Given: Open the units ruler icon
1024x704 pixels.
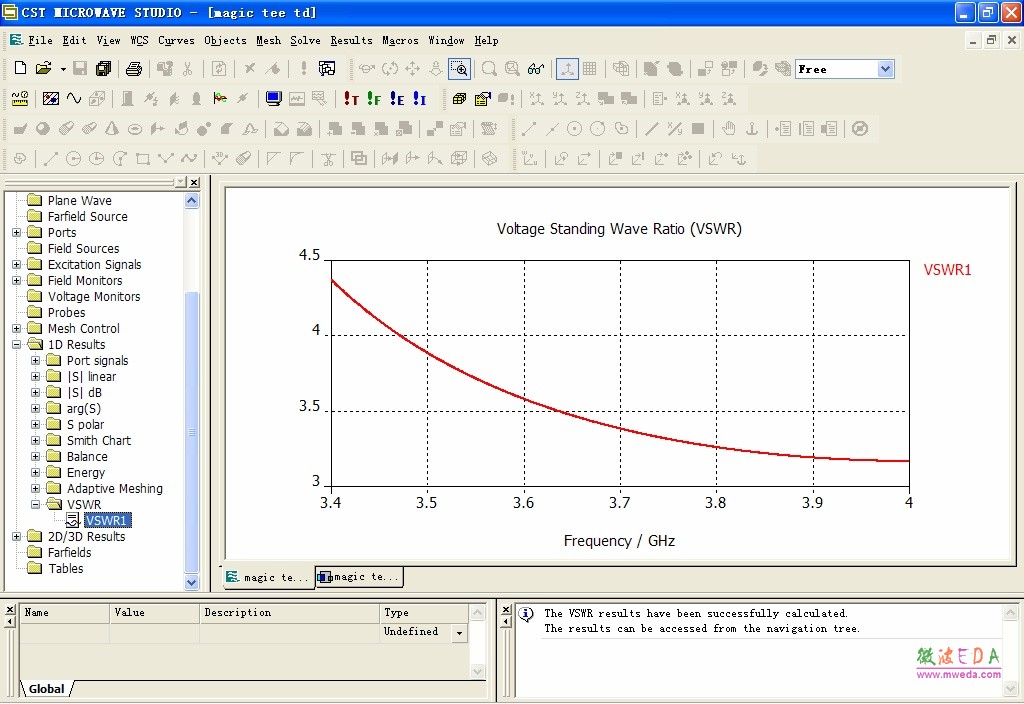Looking at the screenshot, I should coord(20,99).
